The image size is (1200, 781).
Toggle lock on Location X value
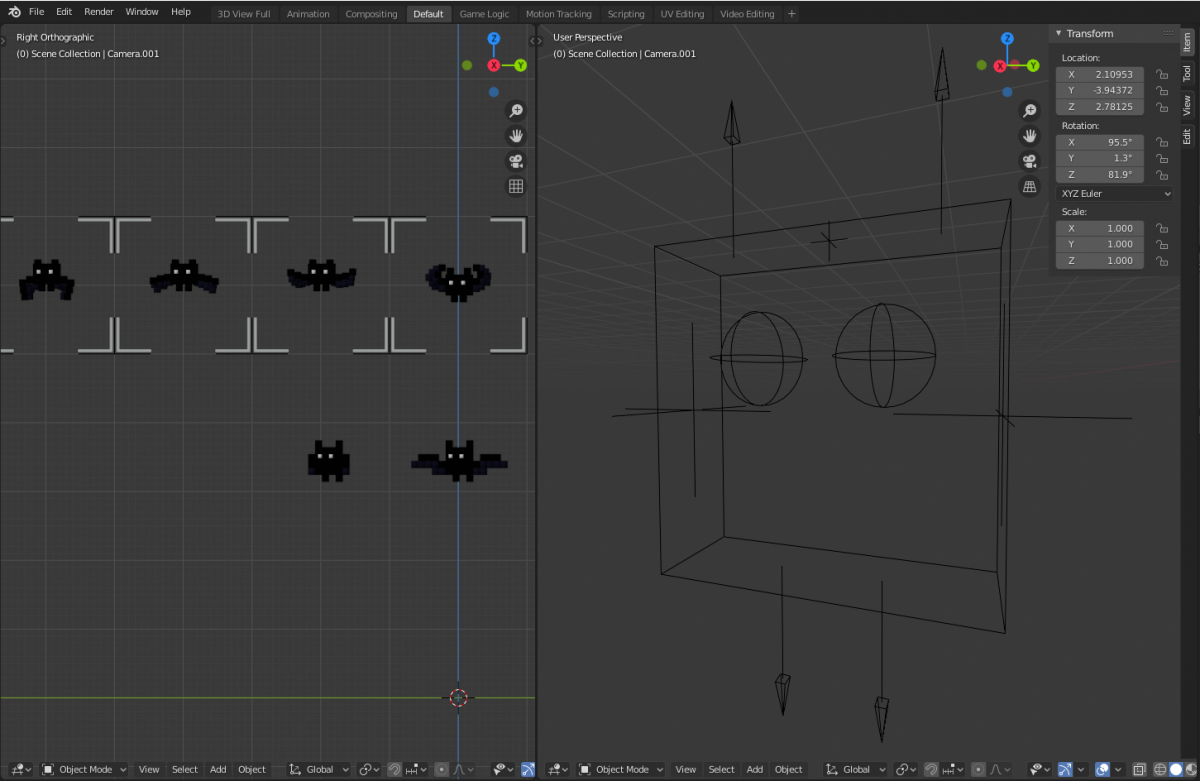click(x=1161, y=75)
